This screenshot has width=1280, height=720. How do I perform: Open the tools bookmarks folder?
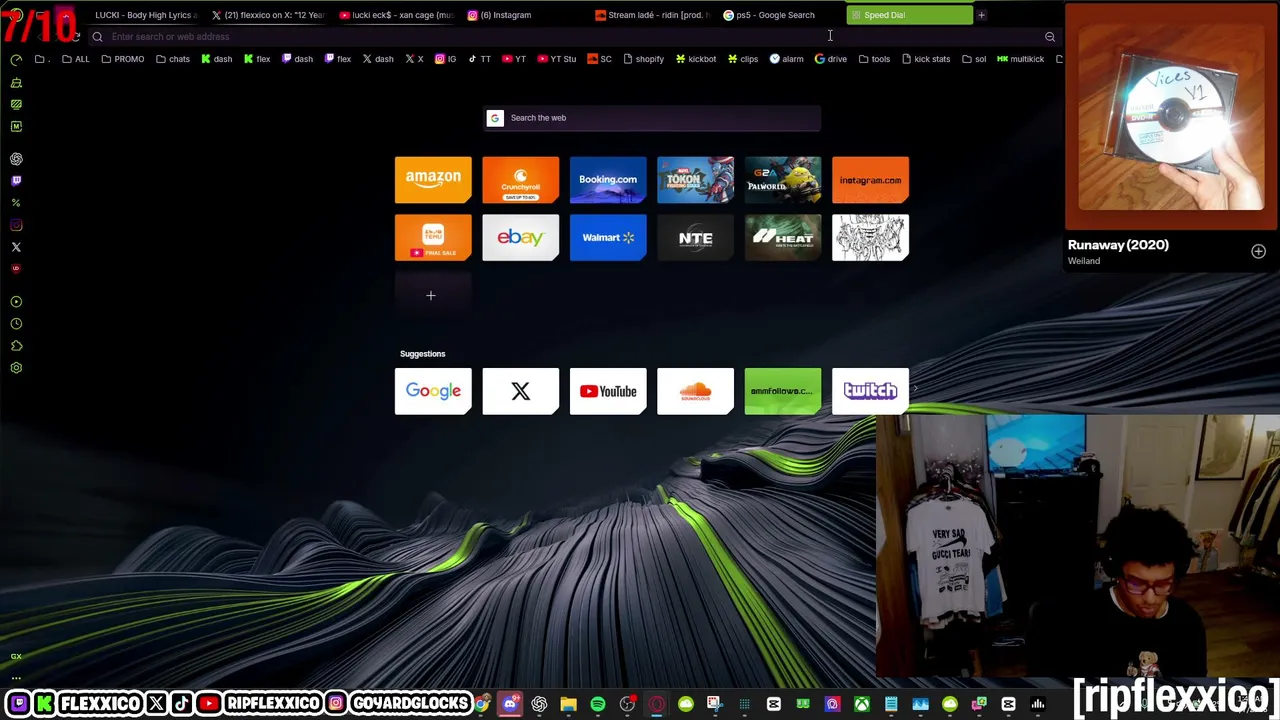874,59
